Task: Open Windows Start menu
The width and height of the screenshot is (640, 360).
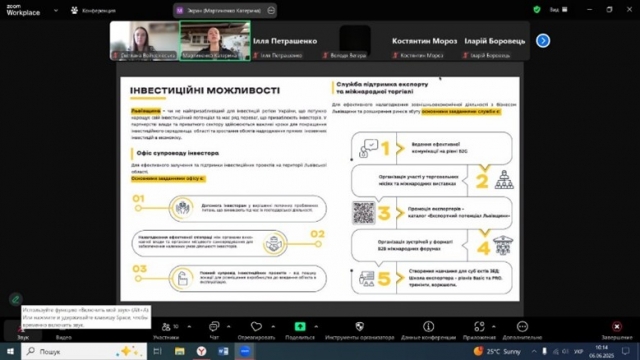Action: pos(10,351)
